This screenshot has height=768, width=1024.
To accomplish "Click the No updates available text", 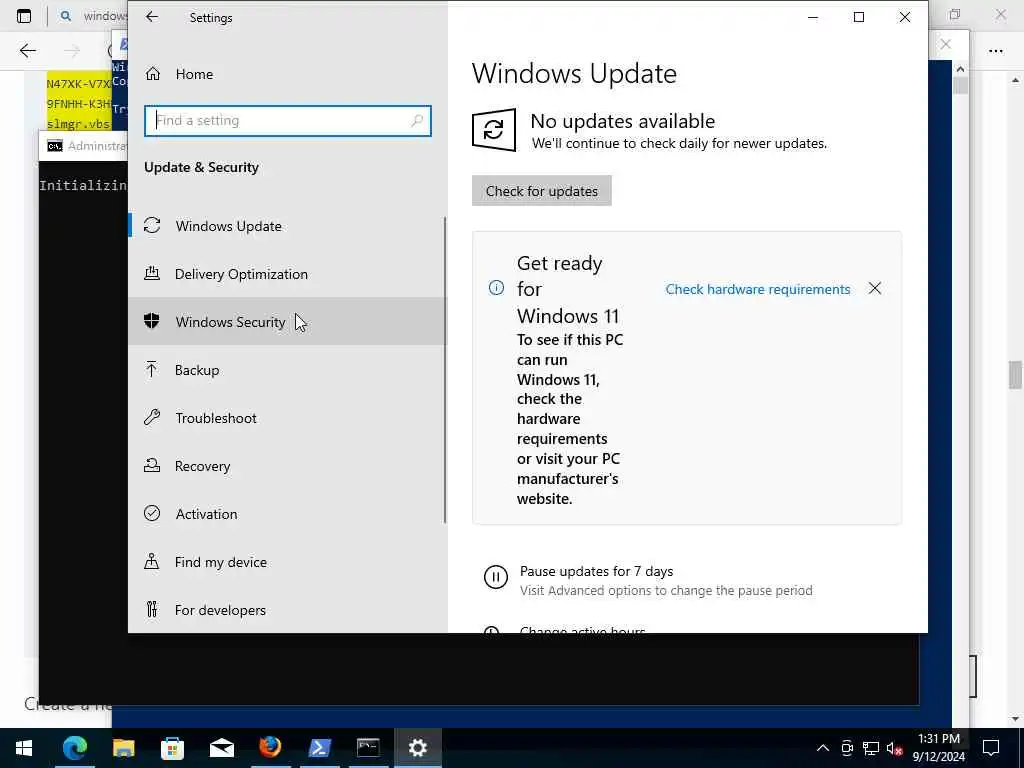I will click(622, 121).
